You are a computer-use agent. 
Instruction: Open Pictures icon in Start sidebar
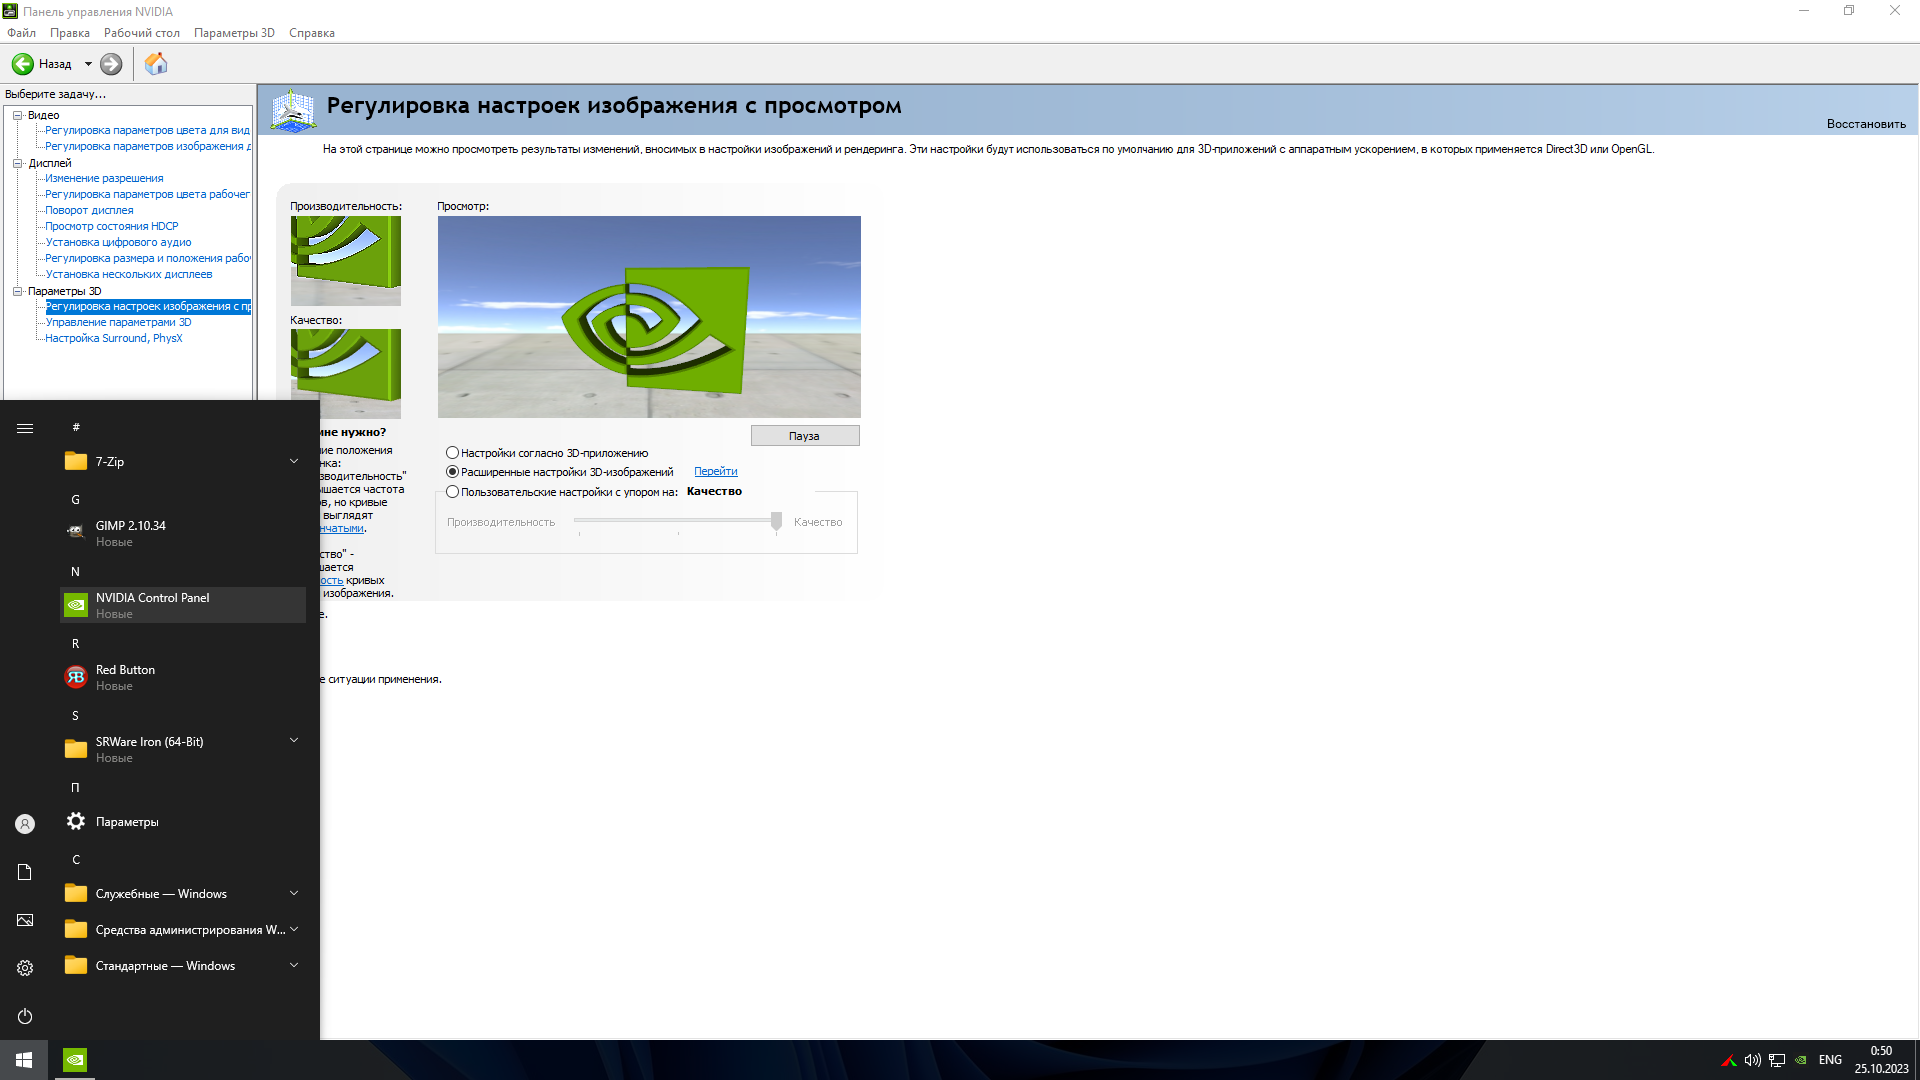pyautogui.click(x=25, y=920)
